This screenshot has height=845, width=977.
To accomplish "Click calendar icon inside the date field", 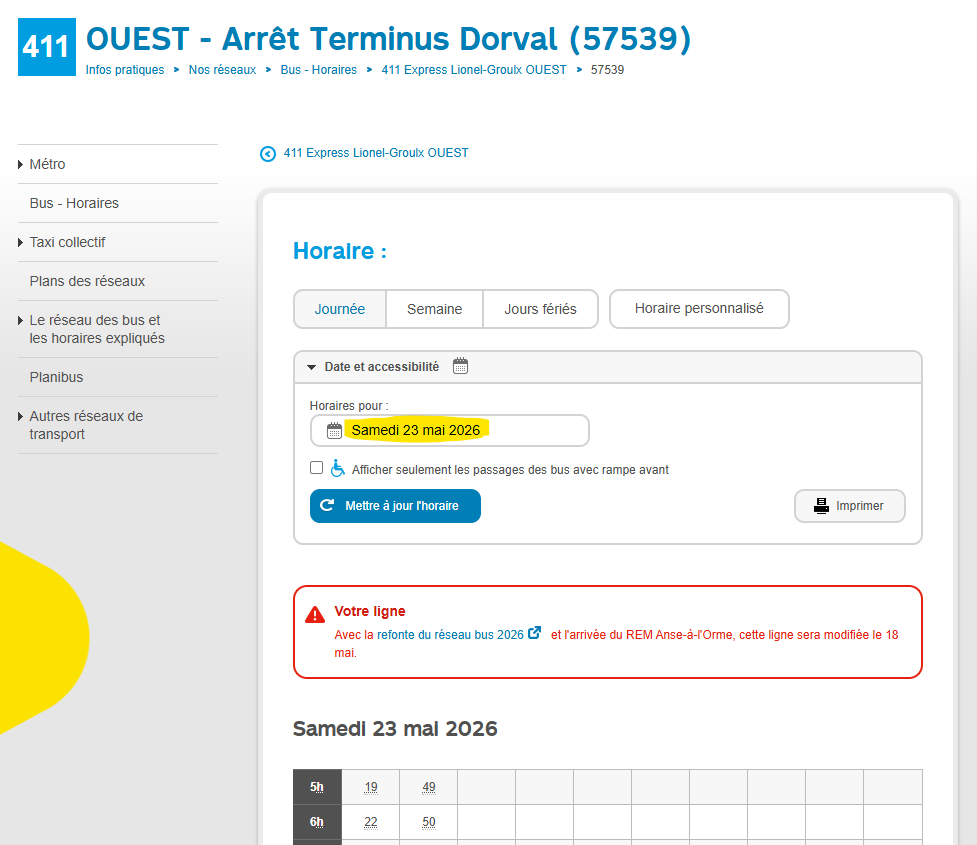I will click(x=335, y=431).
